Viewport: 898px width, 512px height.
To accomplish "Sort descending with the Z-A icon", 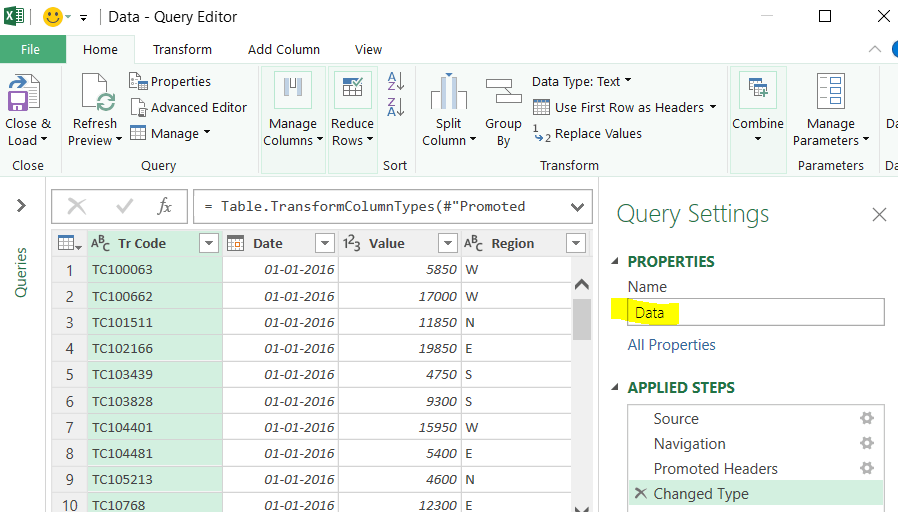I will click(396, 107).
